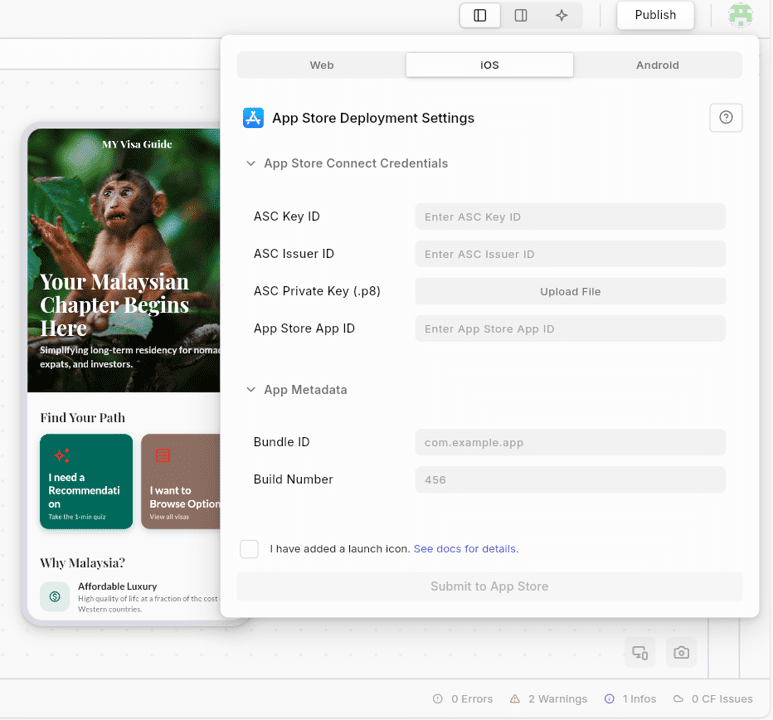Image resolution: width=773 pixels, height=720 pixels.
Task: Focus the ASC Issuer ID field
Action: tap(570, 254)
